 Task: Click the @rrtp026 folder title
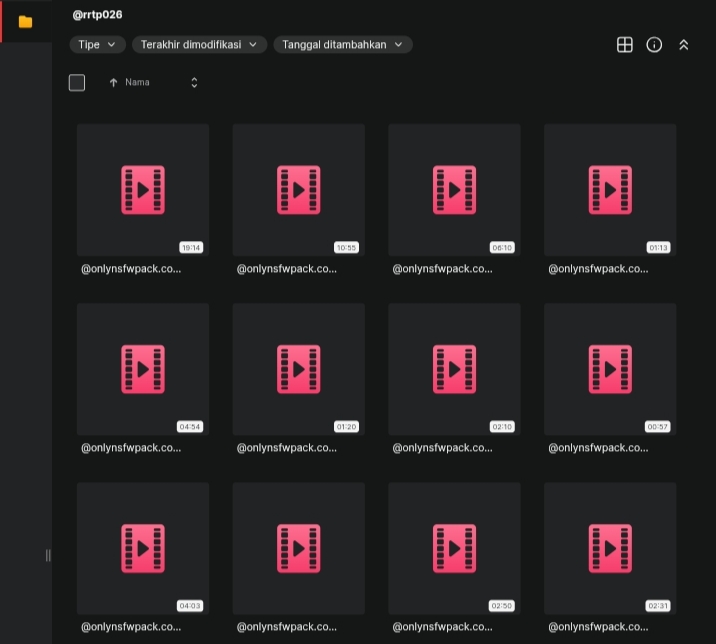point(98,15)
